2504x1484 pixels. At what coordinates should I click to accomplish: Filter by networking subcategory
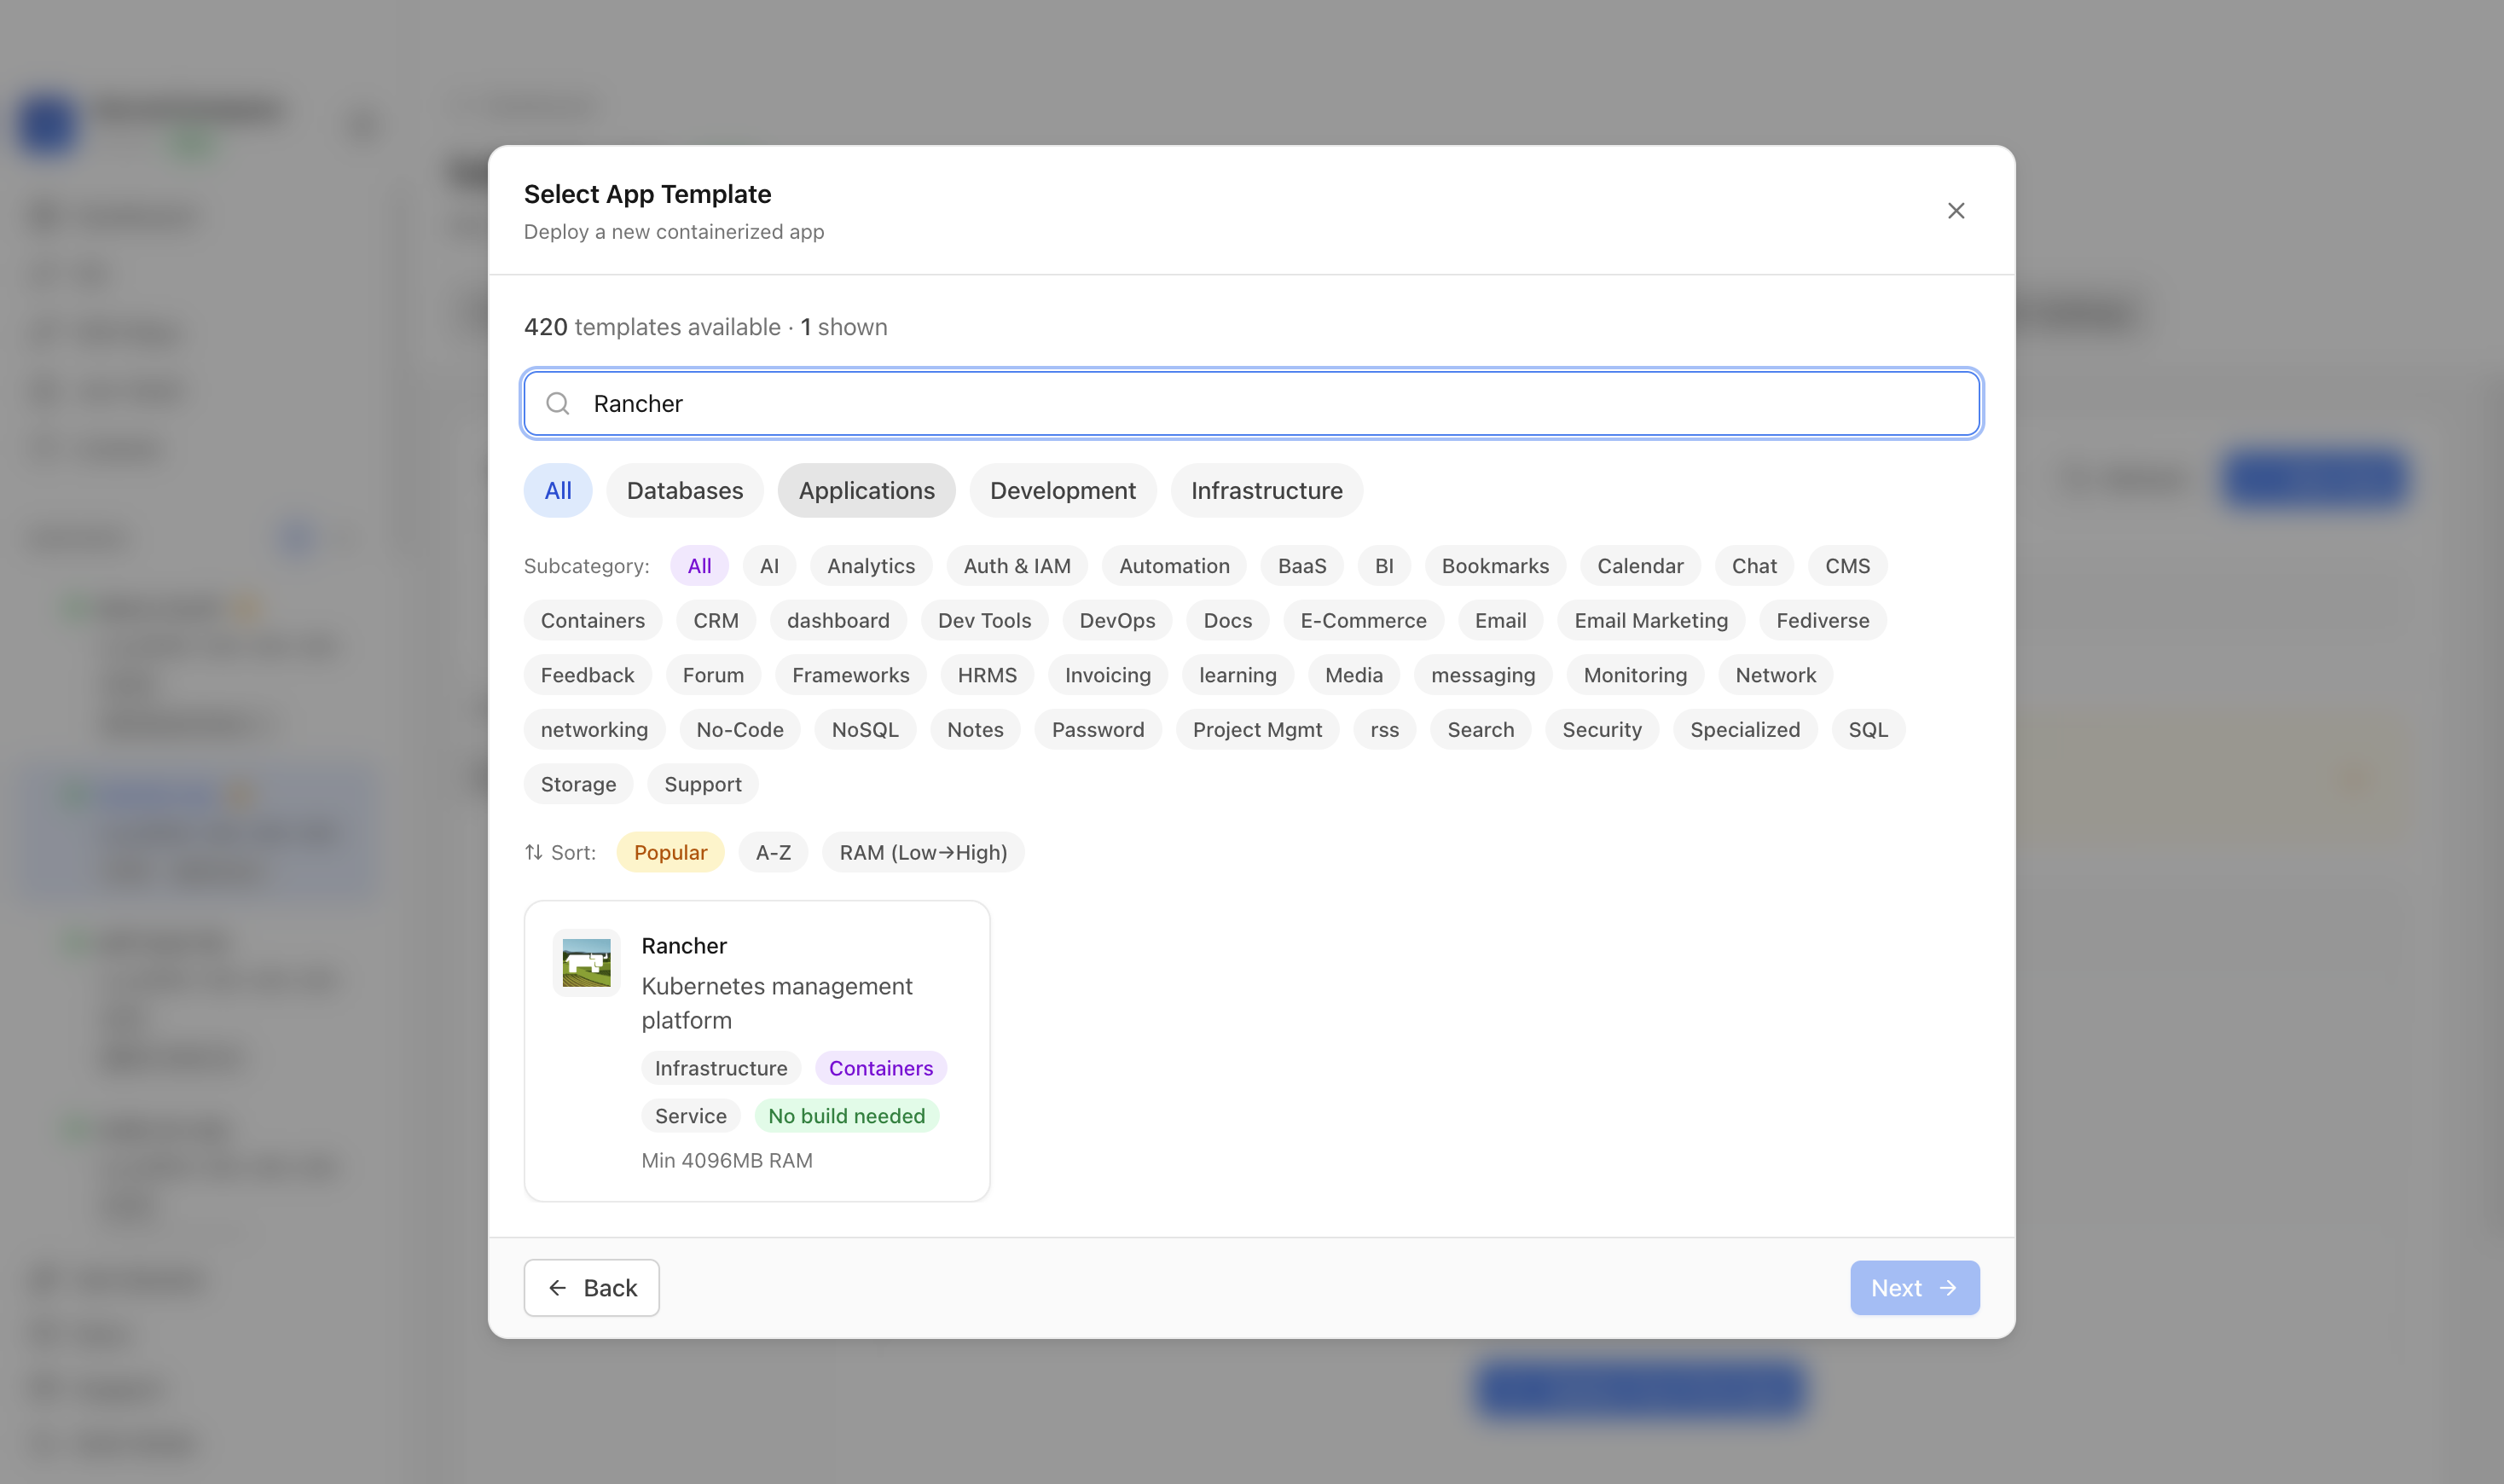594,729
